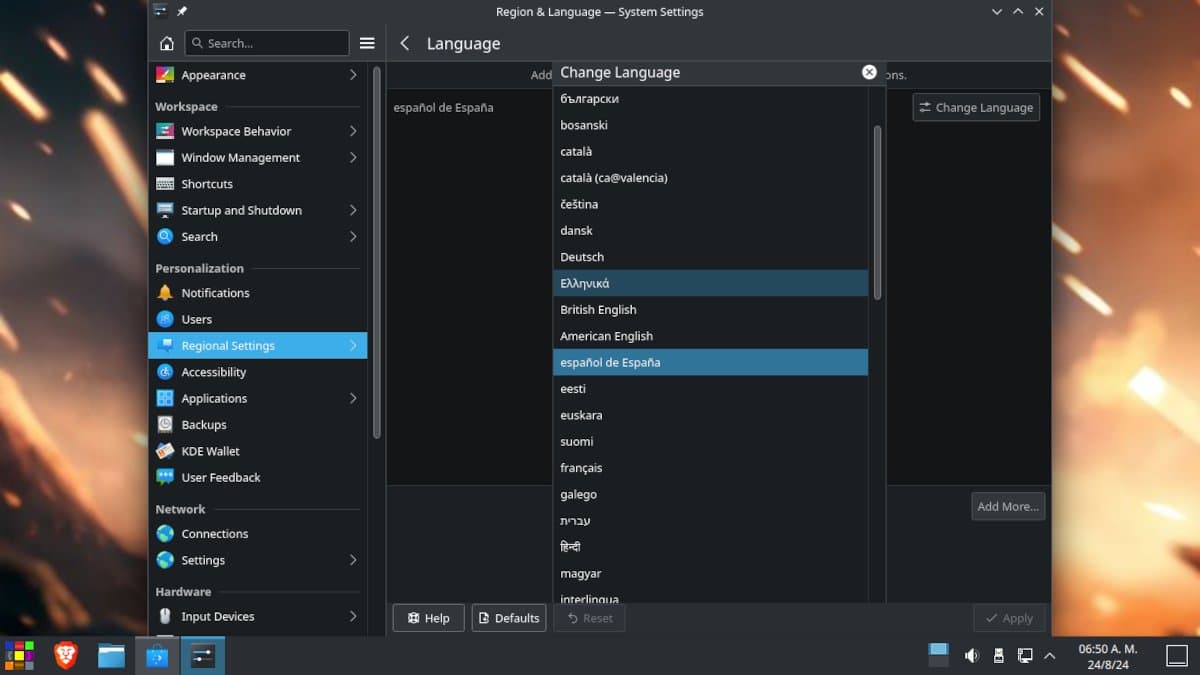Click the language list scrollbar
Image resolution: width=1200 pixels, height=675 pixels.
[x=877, y=212]
